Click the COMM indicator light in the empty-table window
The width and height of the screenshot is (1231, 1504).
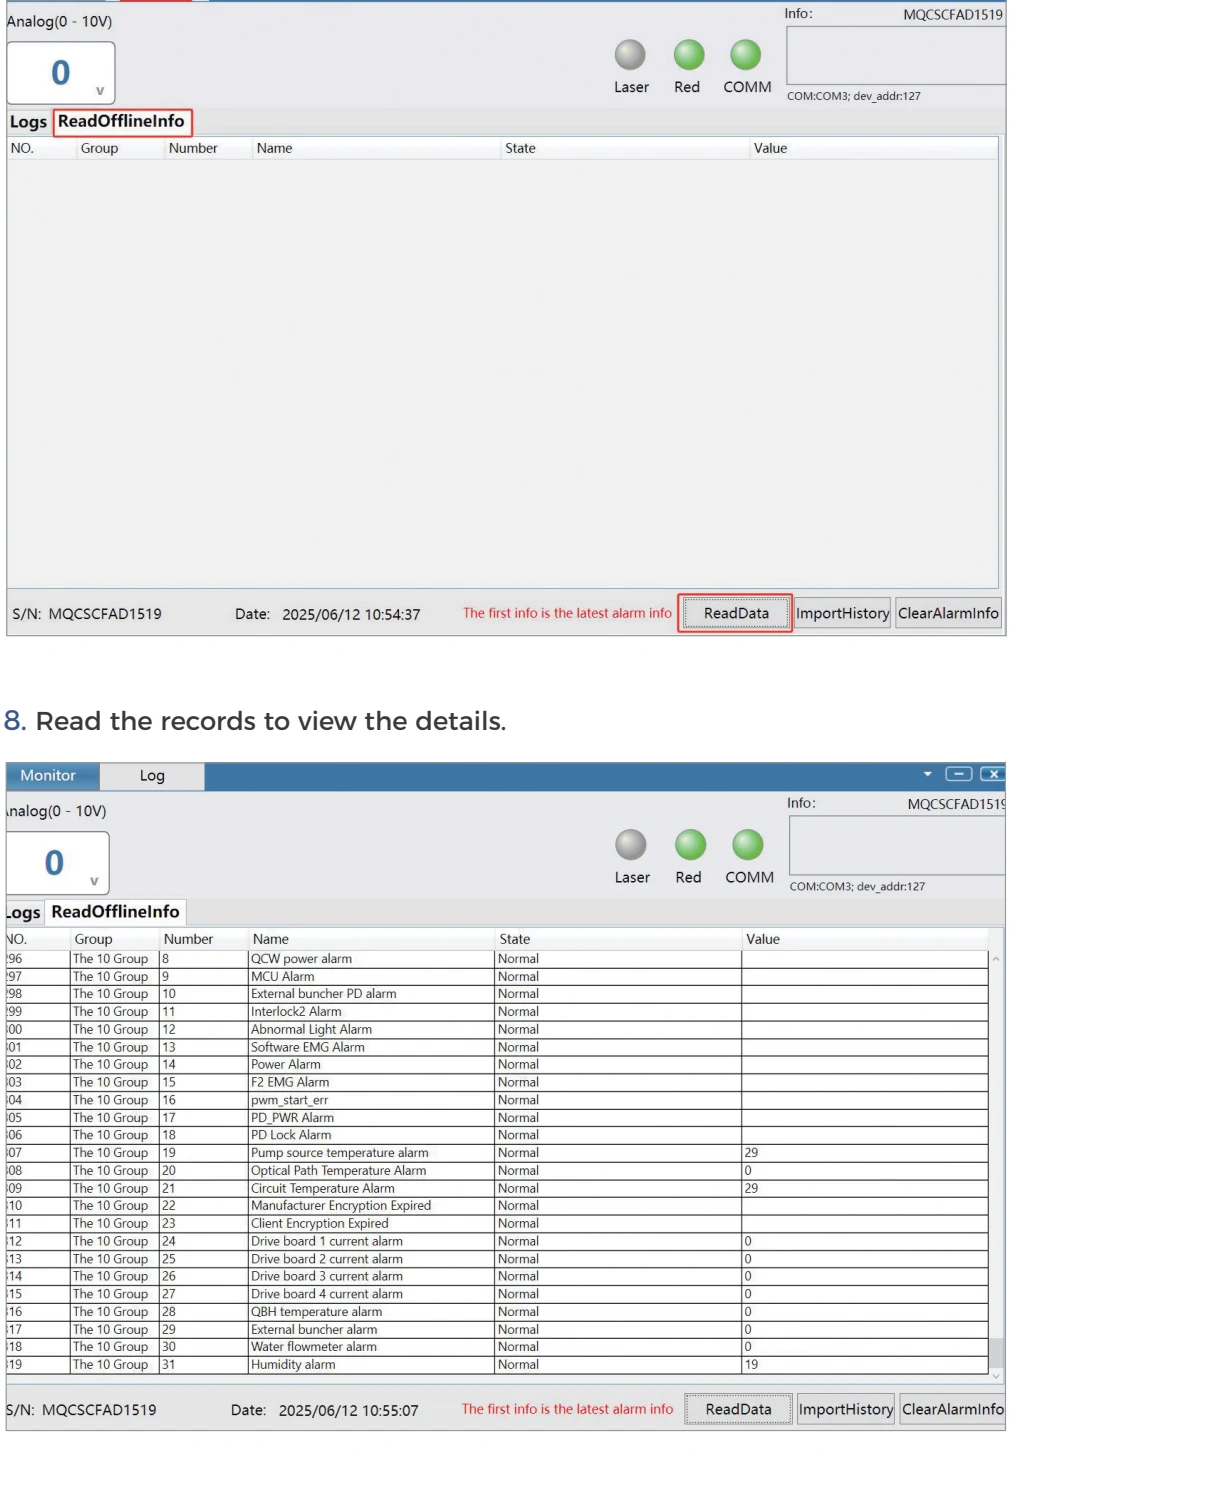(x=745, y=55)
